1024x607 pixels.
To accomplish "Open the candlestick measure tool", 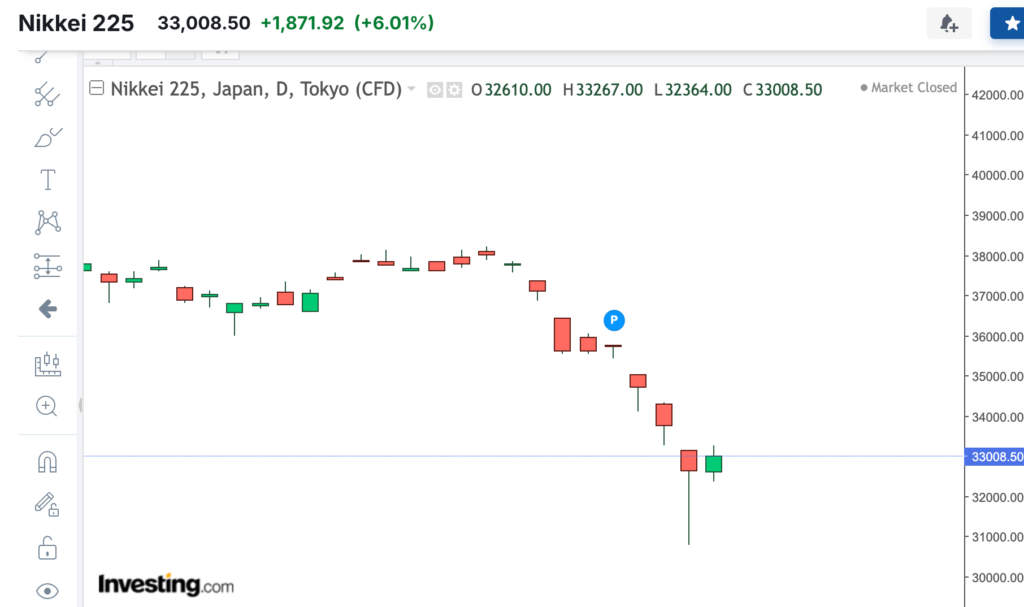I will [47, 364].
